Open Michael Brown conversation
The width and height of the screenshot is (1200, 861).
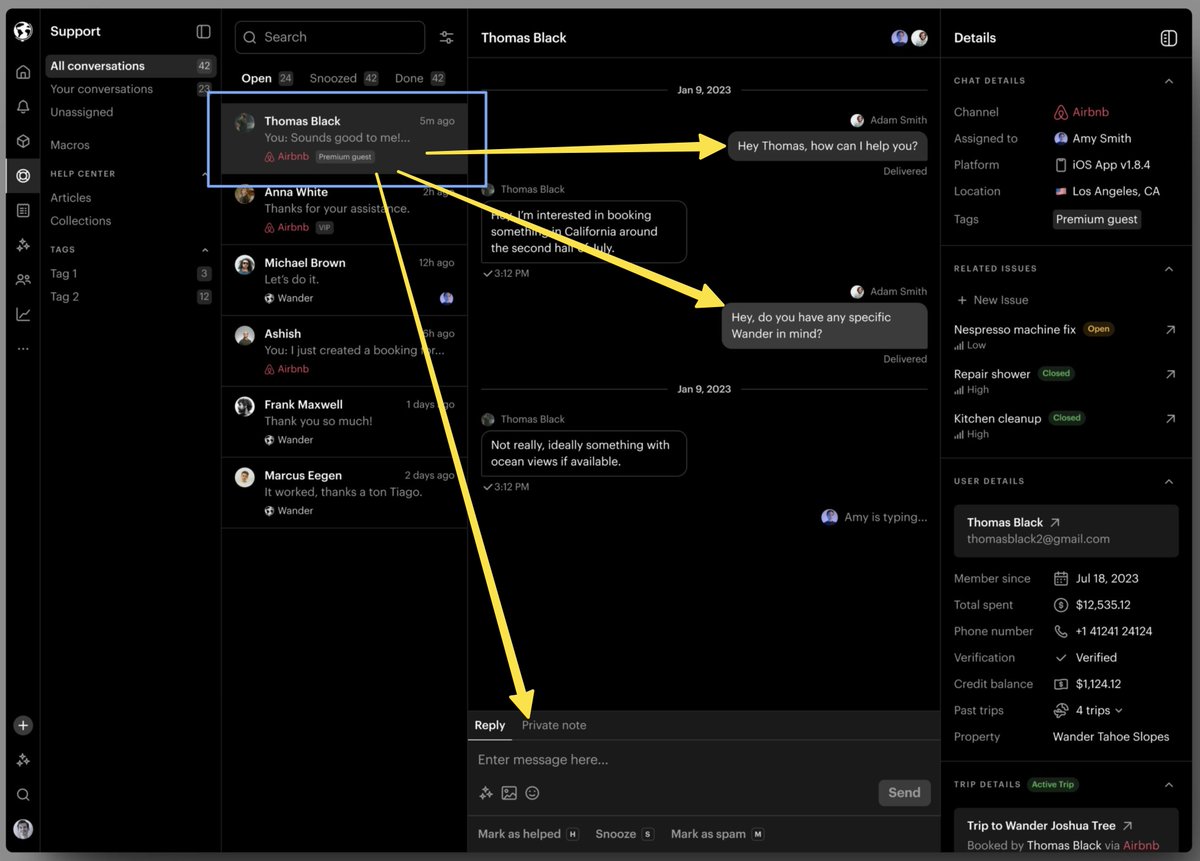[345, 280]
